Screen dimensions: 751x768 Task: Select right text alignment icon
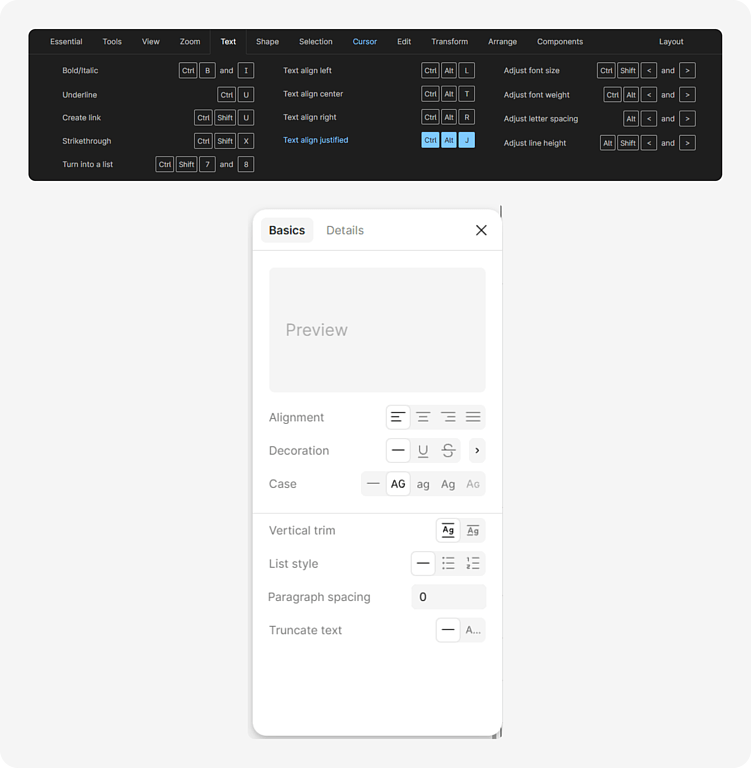[448, 417]
